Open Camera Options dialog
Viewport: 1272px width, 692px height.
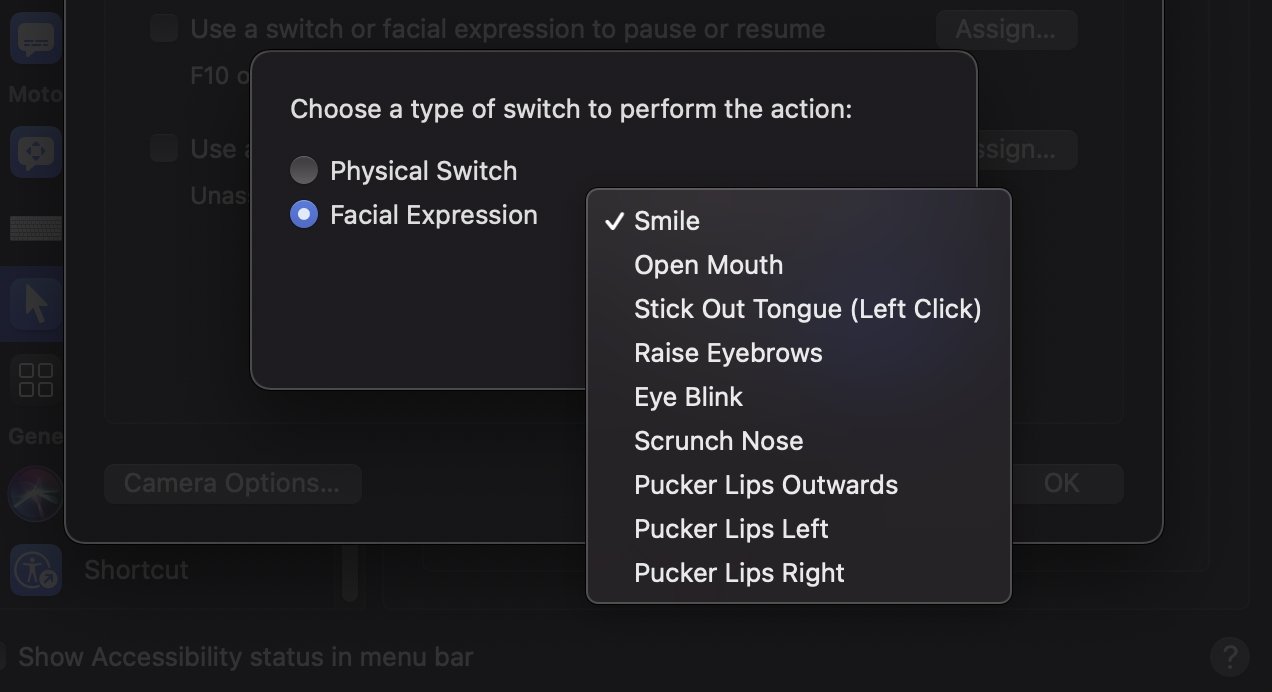point(232,484)
